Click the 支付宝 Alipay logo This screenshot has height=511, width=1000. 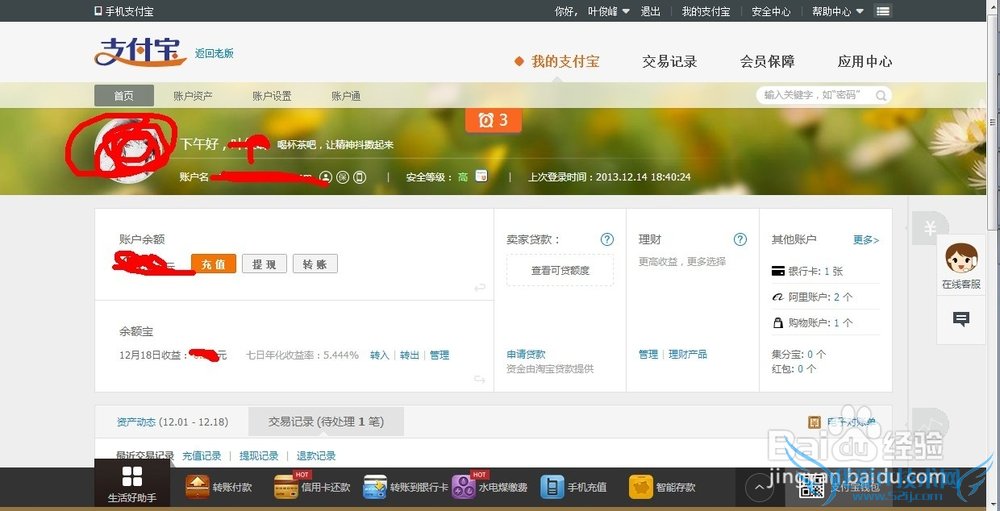point(140,52)
